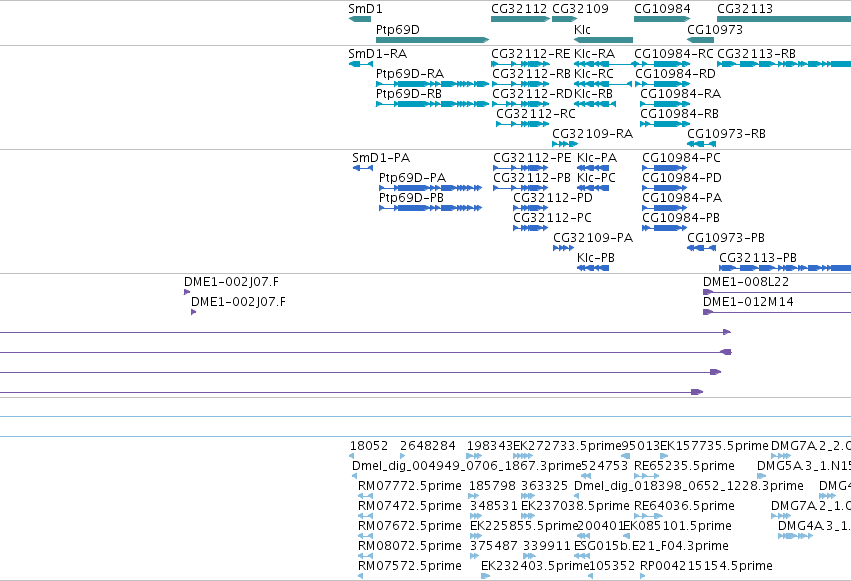This screenshot has height=581, width=851.
Task: Choose transcript CG32112-RC
Action: click(x=536, y=114)
